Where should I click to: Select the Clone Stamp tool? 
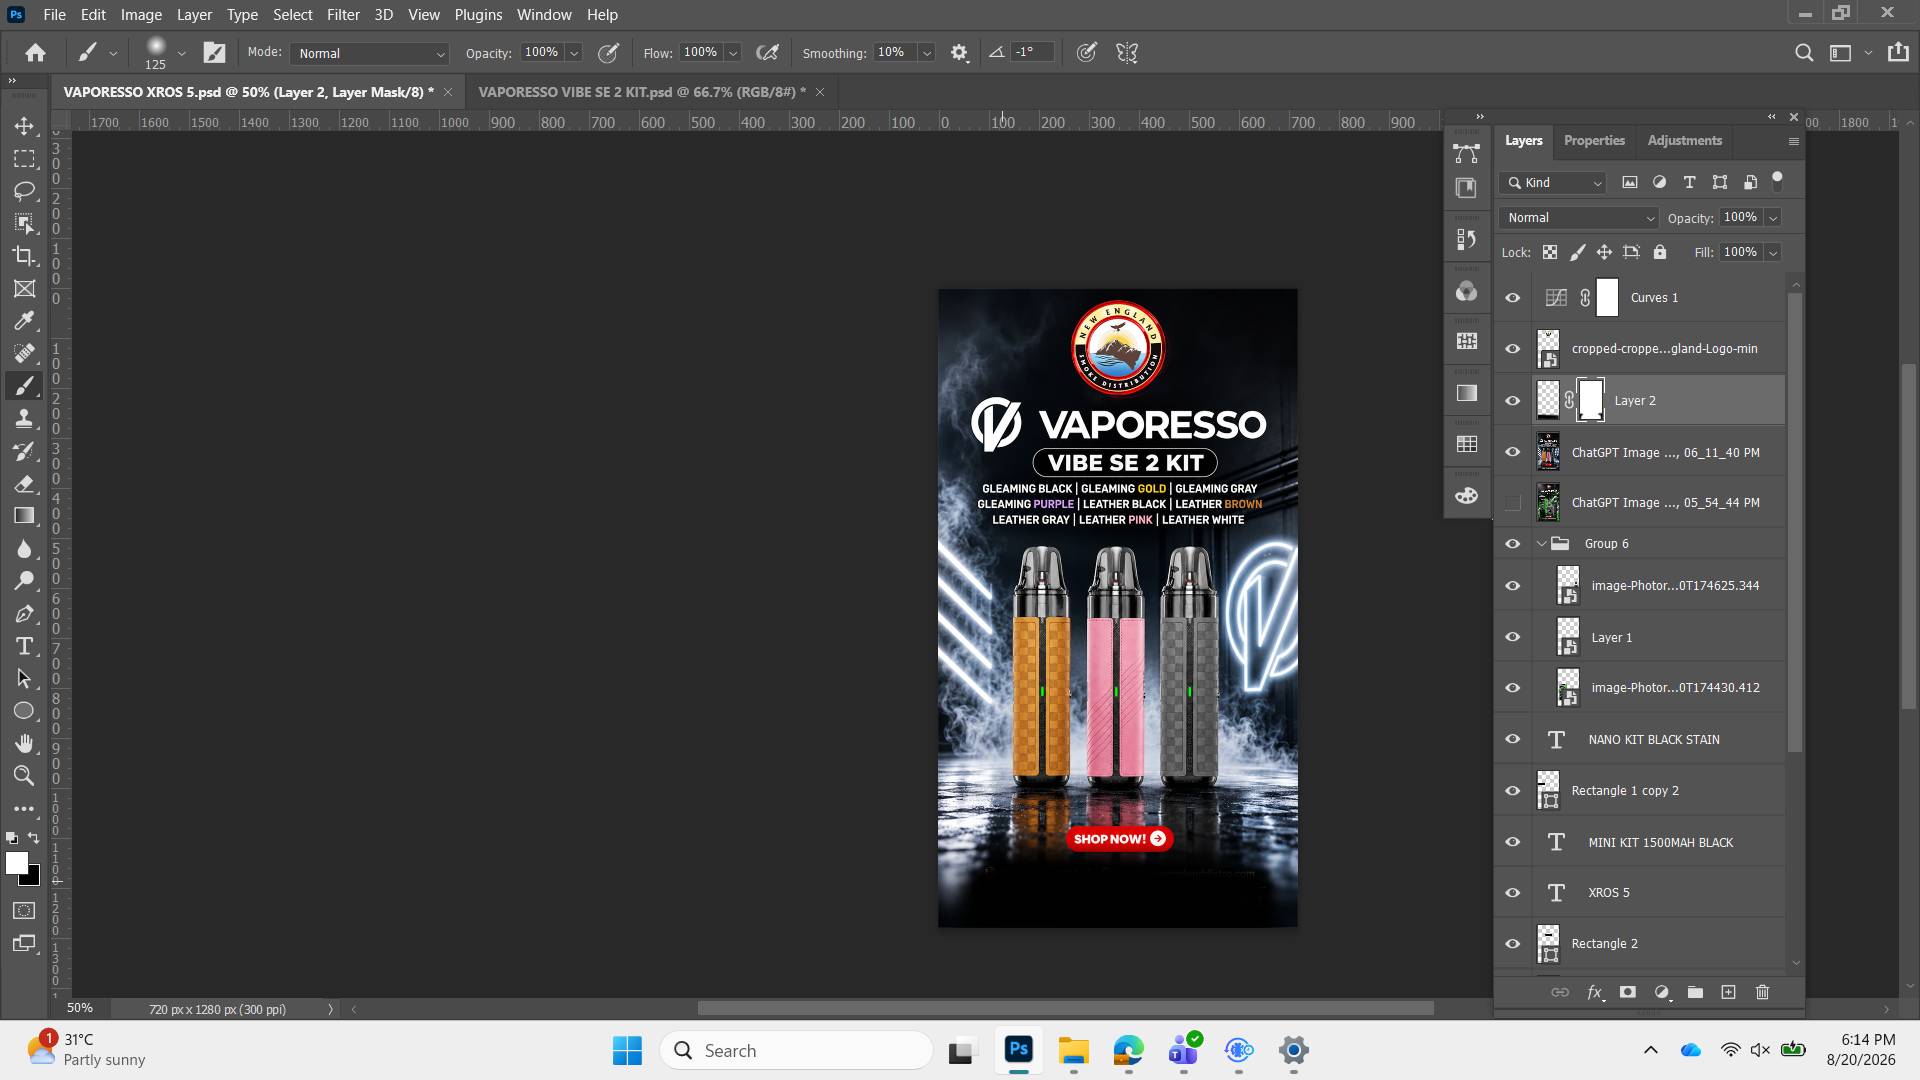[x=24, y=418]
